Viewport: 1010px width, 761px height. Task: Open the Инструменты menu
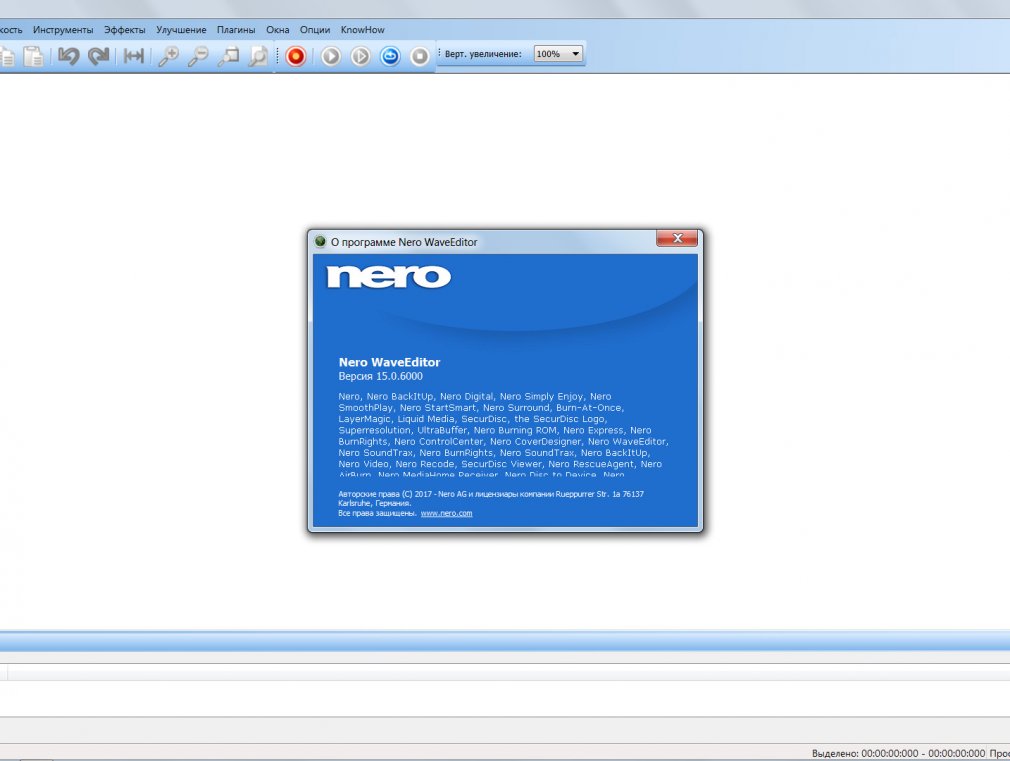click(x=63, y=30)
